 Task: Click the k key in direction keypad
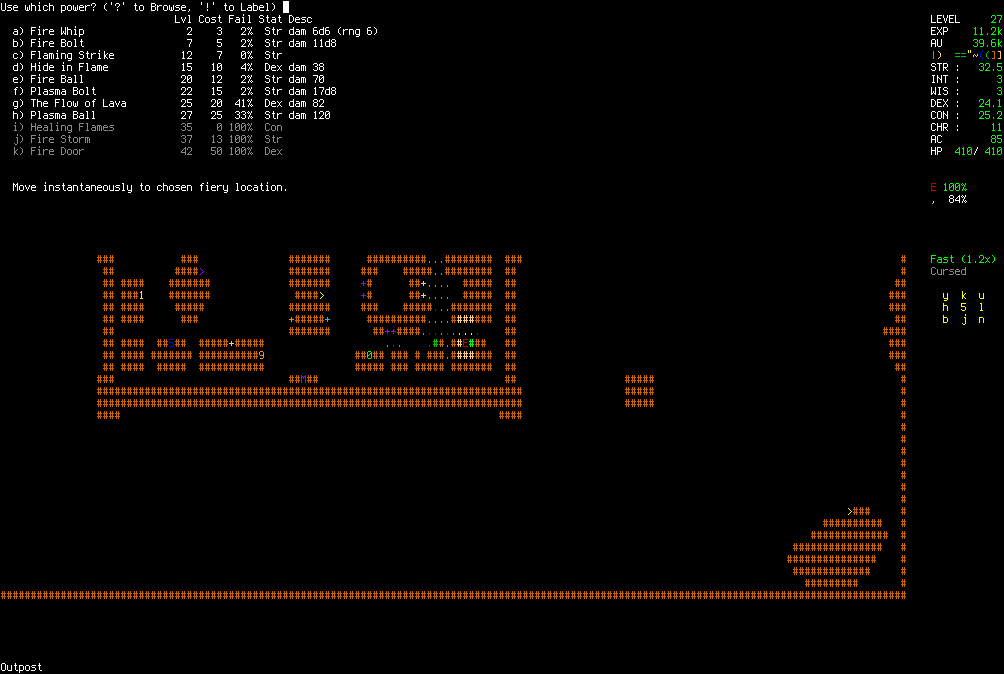963,296
